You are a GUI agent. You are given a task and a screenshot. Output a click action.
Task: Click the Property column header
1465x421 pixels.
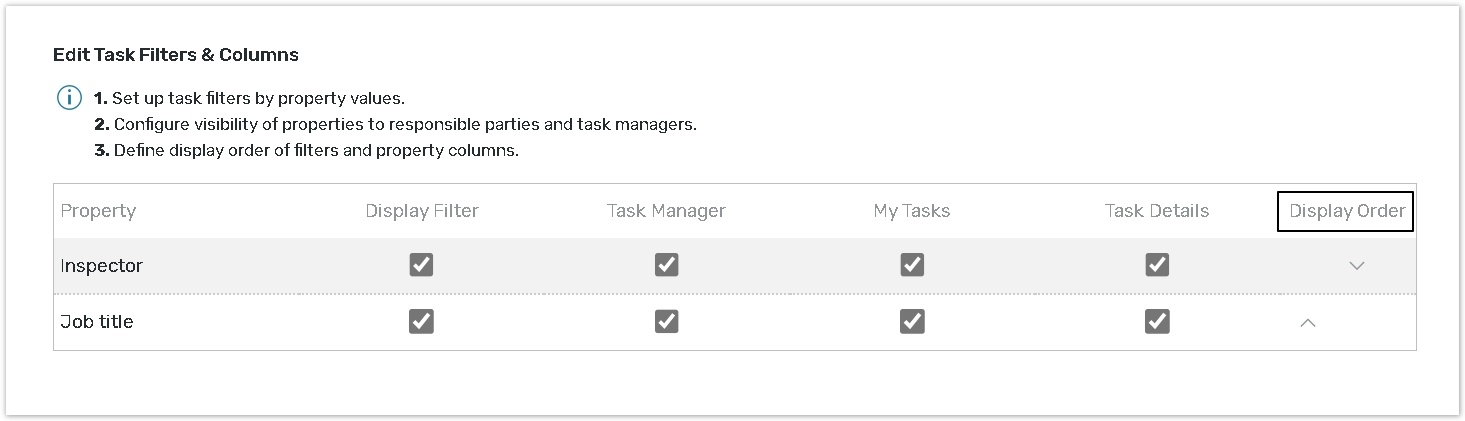[x=98, y=211]
